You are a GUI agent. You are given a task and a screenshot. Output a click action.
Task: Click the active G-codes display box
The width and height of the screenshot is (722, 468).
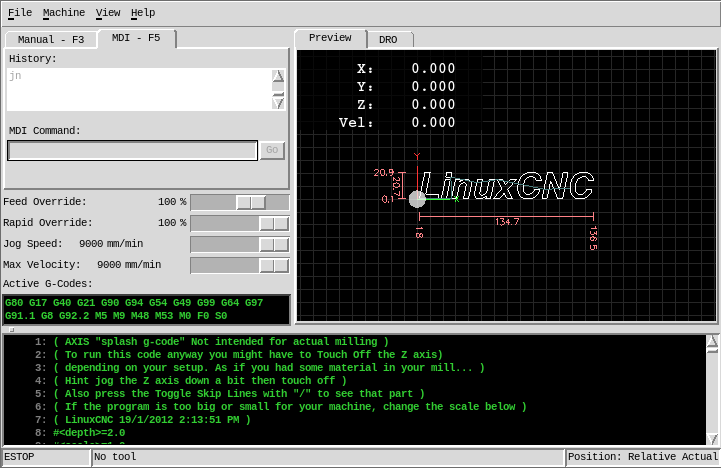tap(146, 310)
